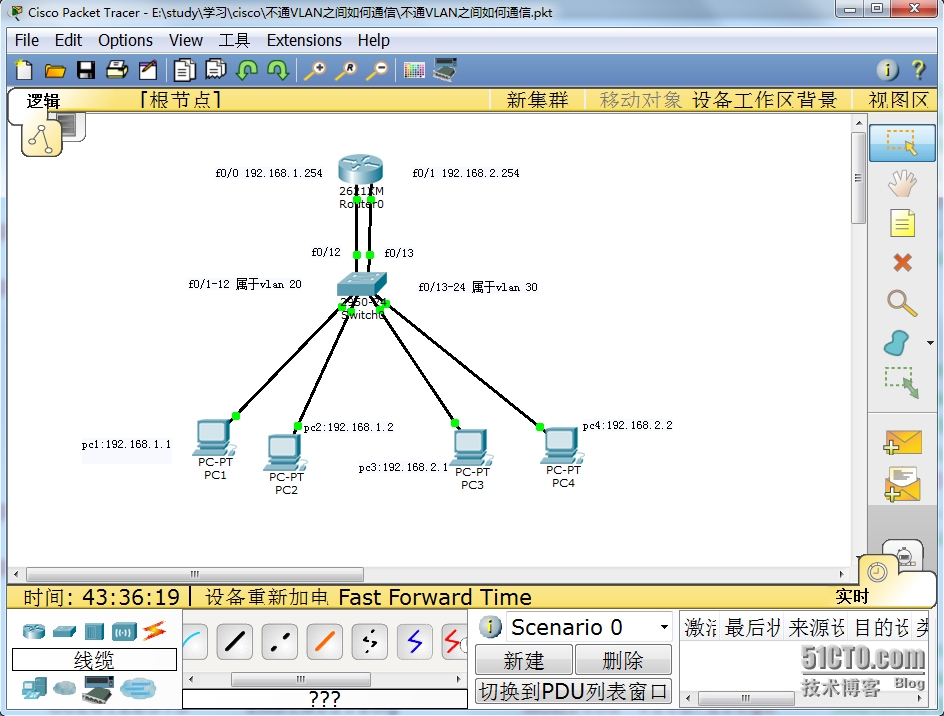
Task: Choose Wireless Devices category in device box
Action: [124, 632]
